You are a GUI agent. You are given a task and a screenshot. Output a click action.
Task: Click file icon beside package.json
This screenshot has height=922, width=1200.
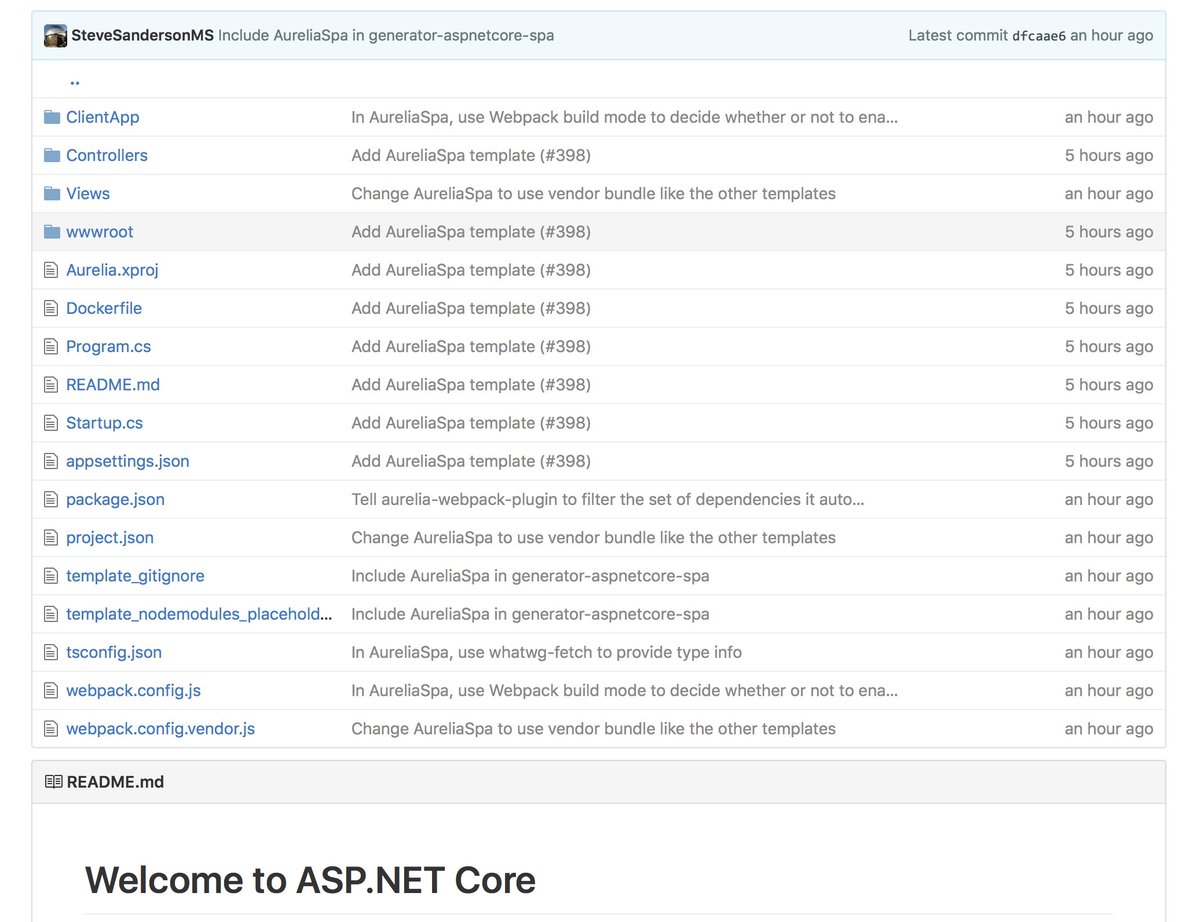point(52,499)
